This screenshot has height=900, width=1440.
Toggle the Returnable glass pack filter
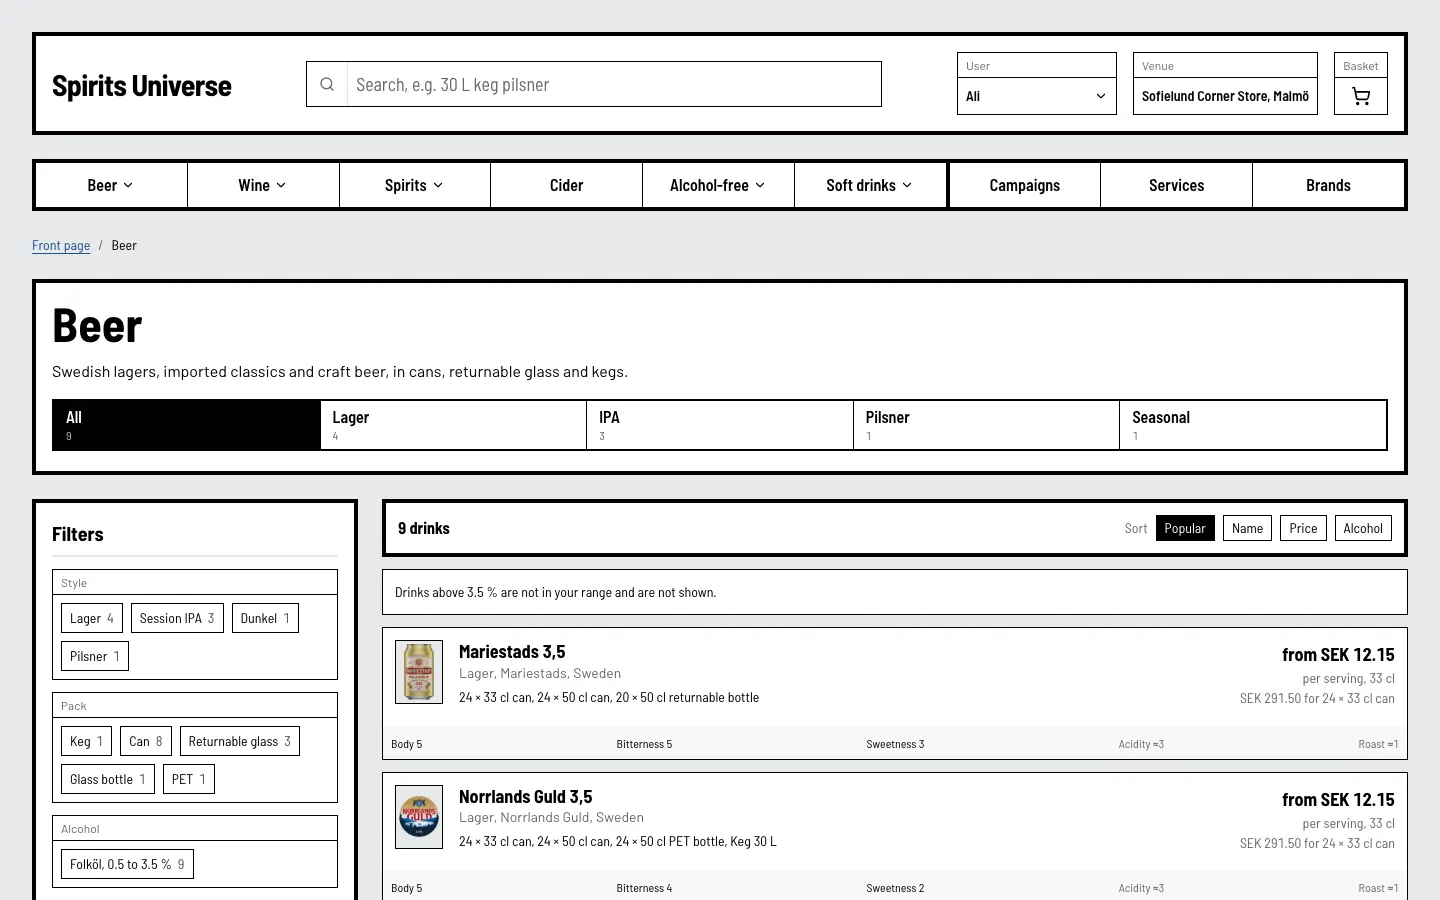[x=240, y=741]
